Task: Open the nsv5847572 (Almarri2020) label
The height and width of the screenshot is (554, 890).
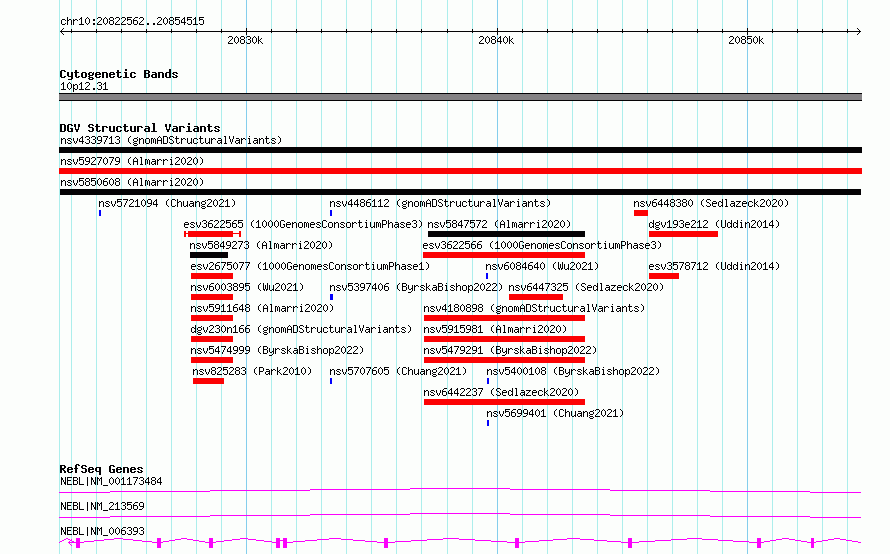Action: pos(499,224)
